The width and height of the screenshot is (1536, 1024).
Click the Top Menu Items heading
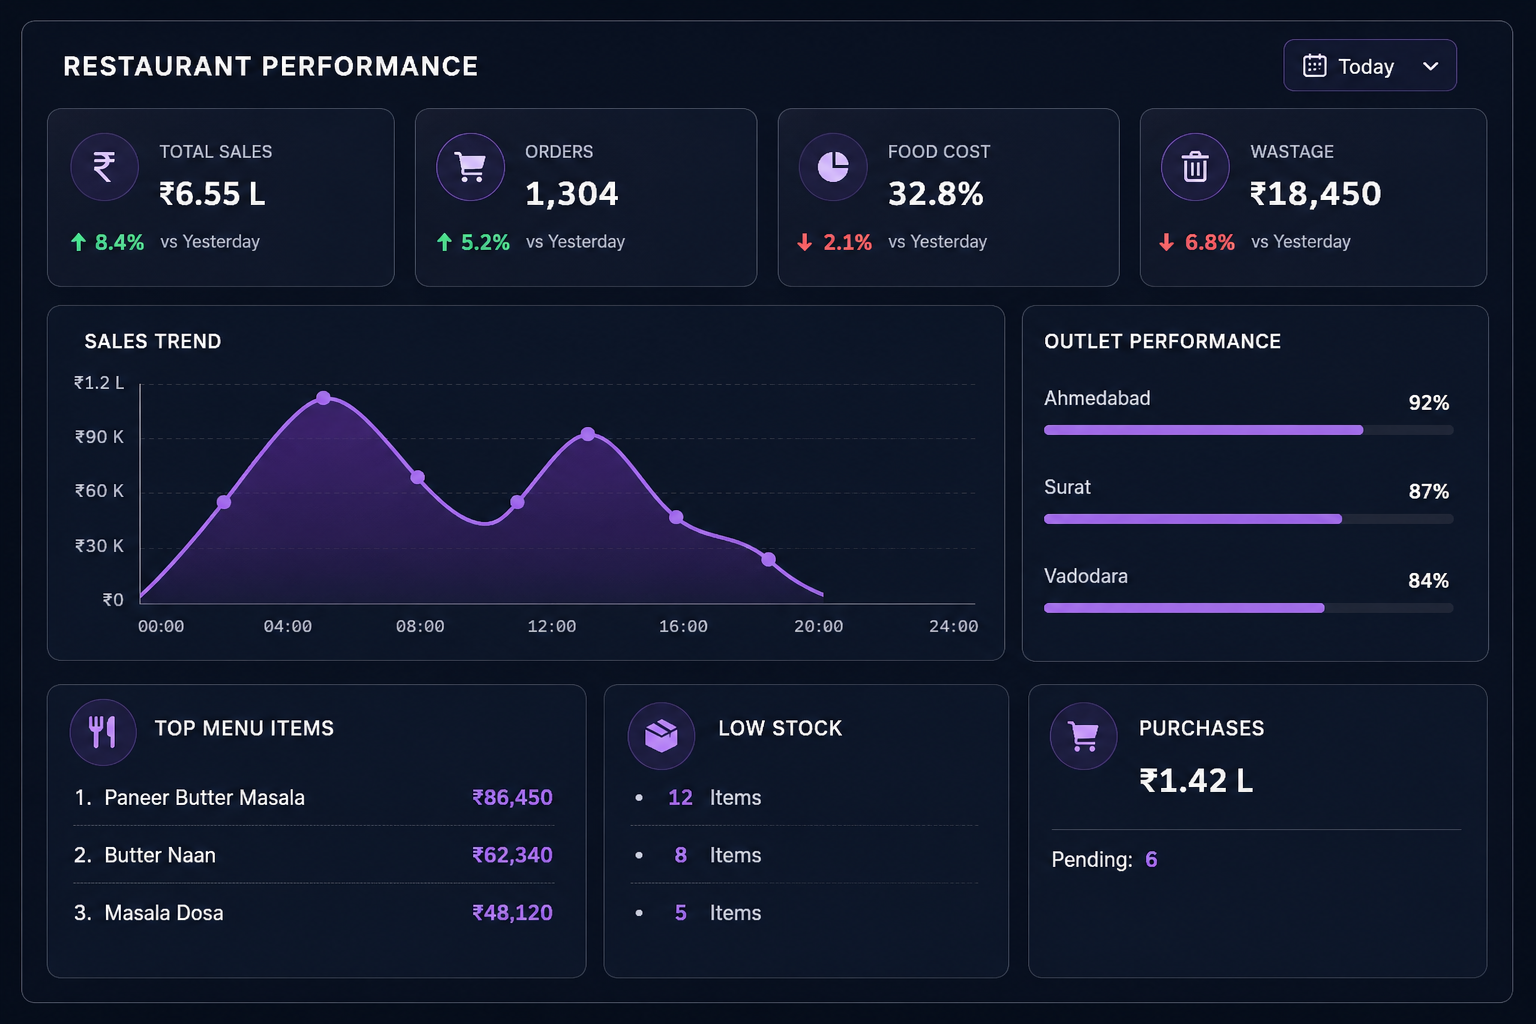click(244, 729)
